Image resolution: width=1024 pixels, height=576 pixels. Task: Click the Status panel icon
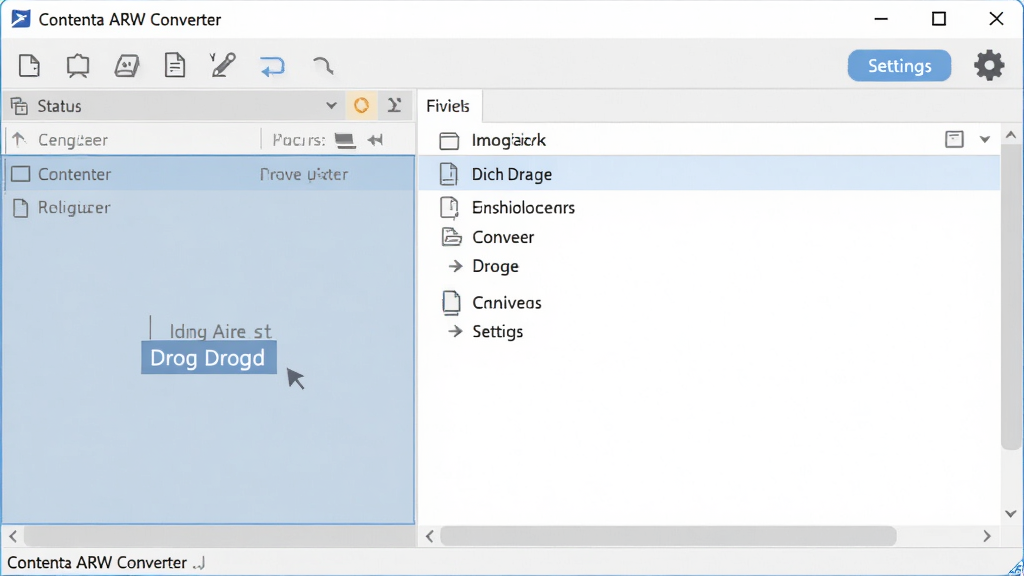point(20,106)
